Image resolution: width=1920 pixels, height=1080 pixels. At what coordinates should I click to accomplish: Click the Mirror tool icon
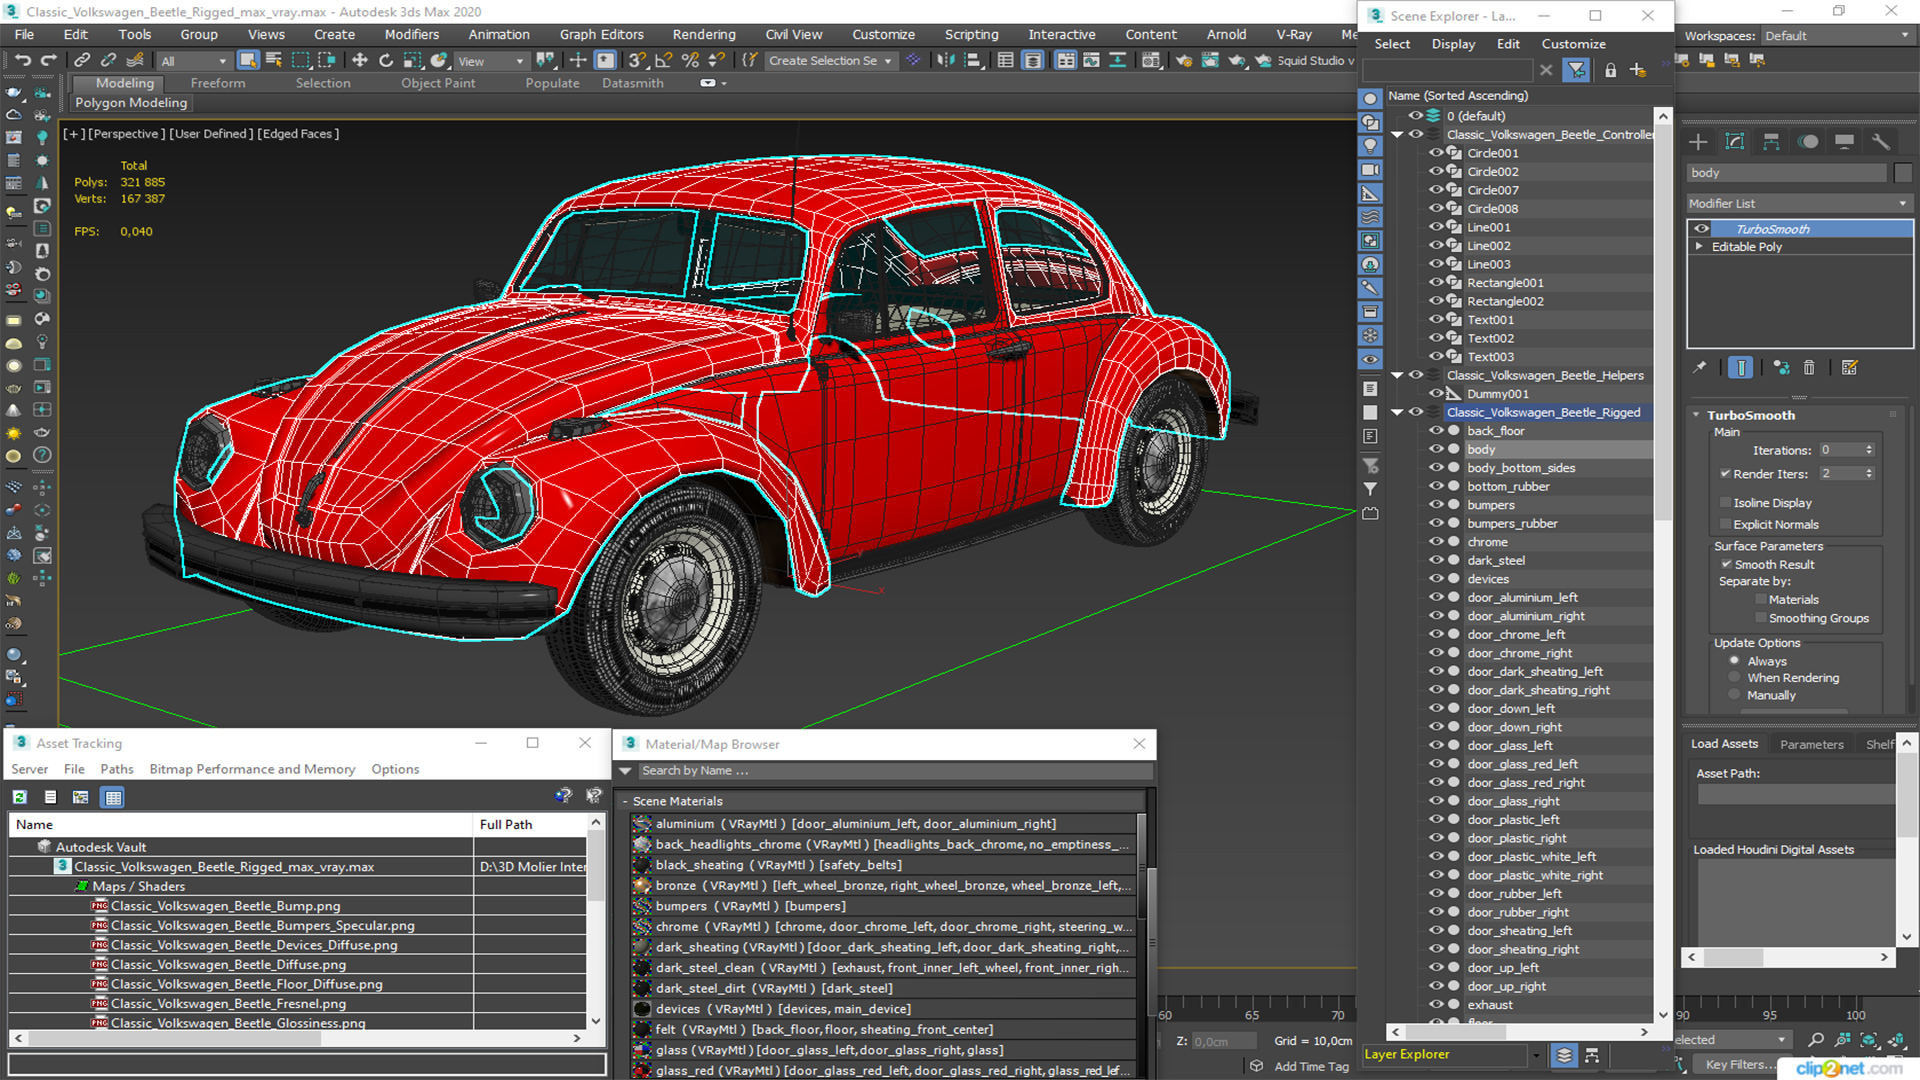[945, 61]
